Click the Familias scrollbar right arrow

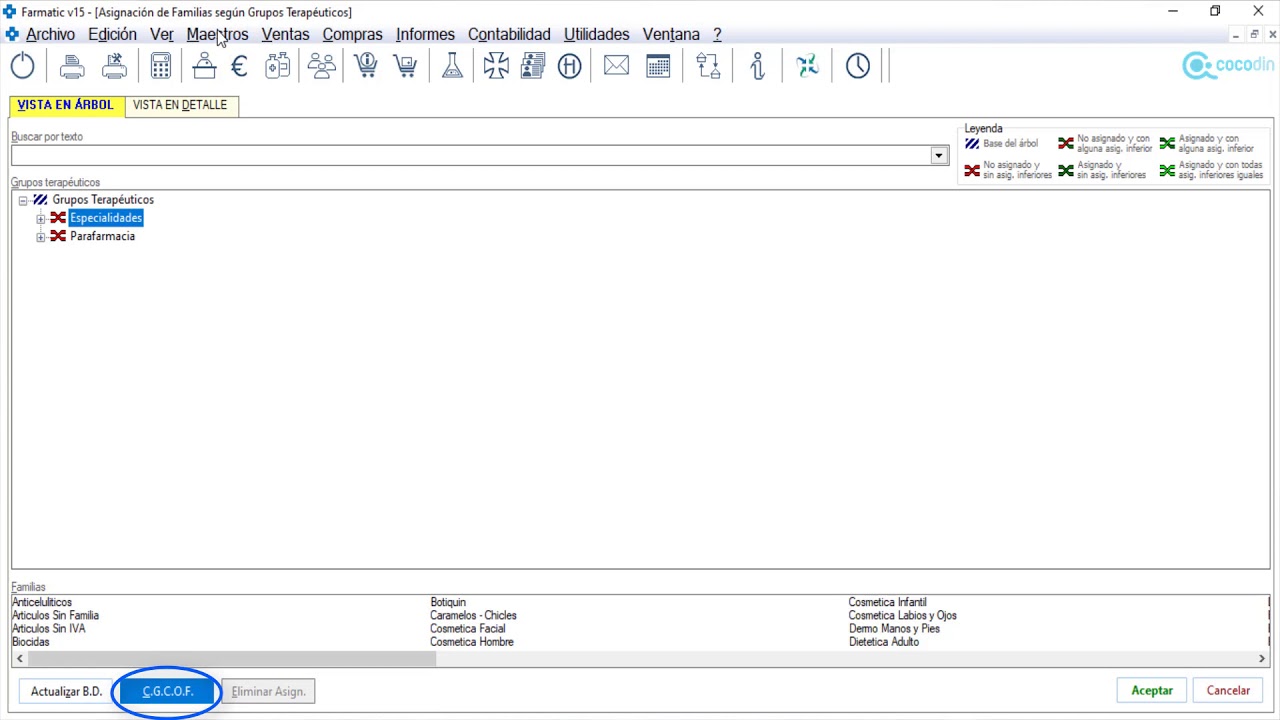(1262, 658)
